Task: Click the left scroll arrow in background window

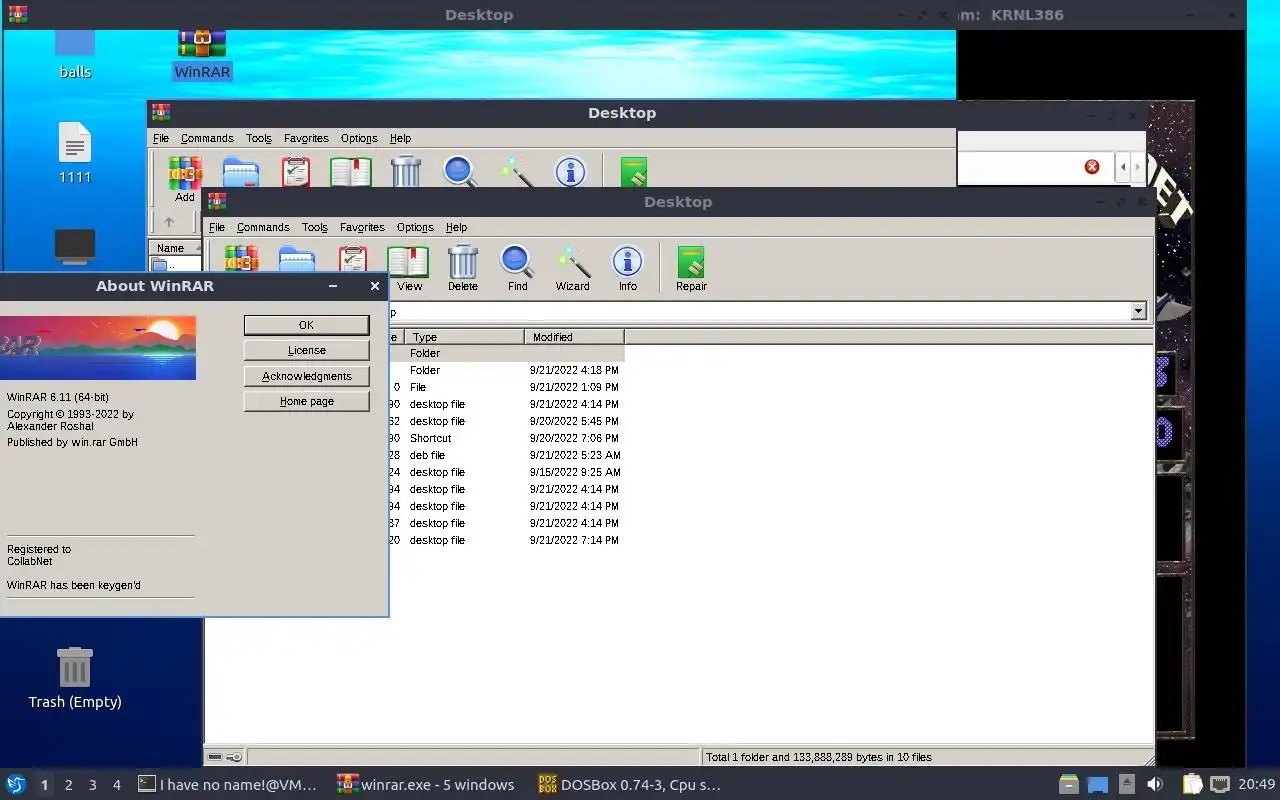Action: pos(1123,167)
